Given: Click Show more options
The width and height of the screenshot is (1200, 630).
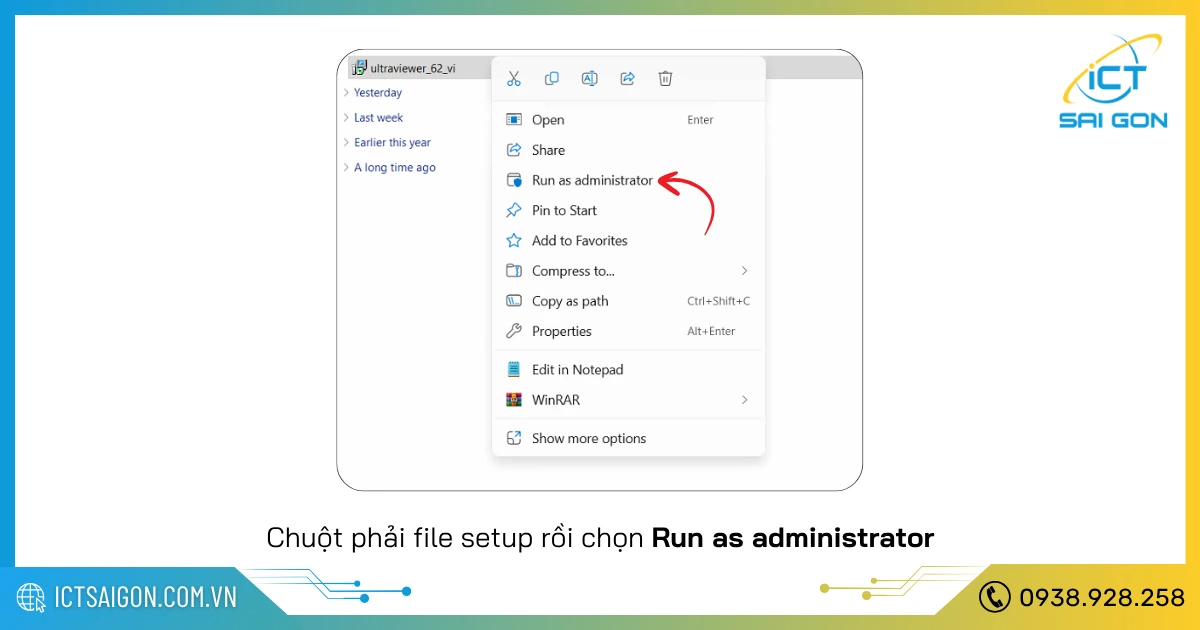Looking at the screenshot, I should [628, 438].
